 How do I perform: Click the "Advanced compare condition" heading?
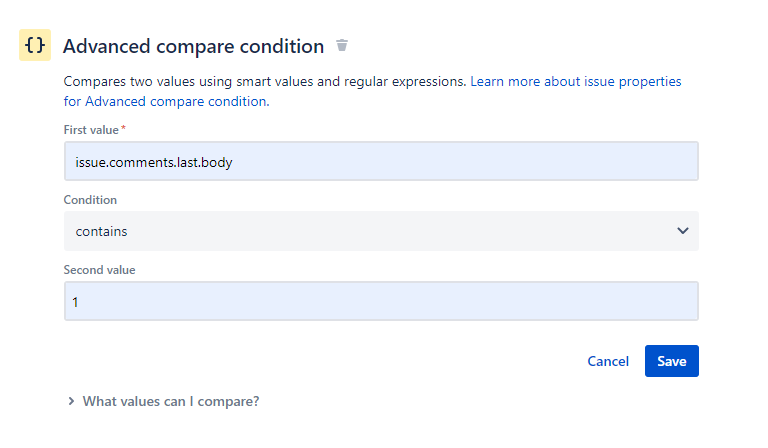tap(193, 46)
